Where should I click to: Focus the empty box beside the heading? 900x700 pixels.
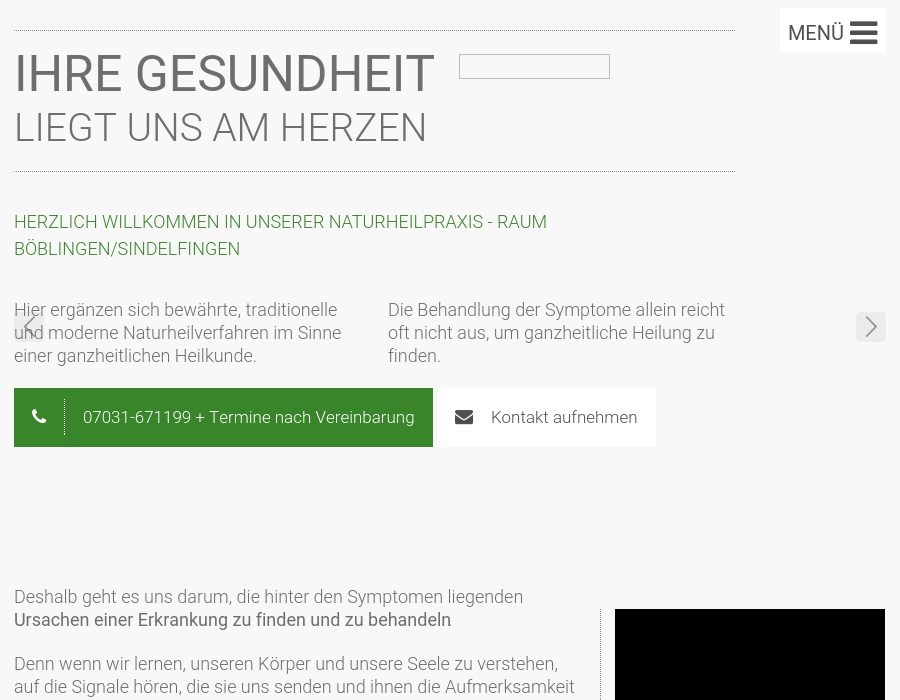pyautogui.click(x=534, y=66)
